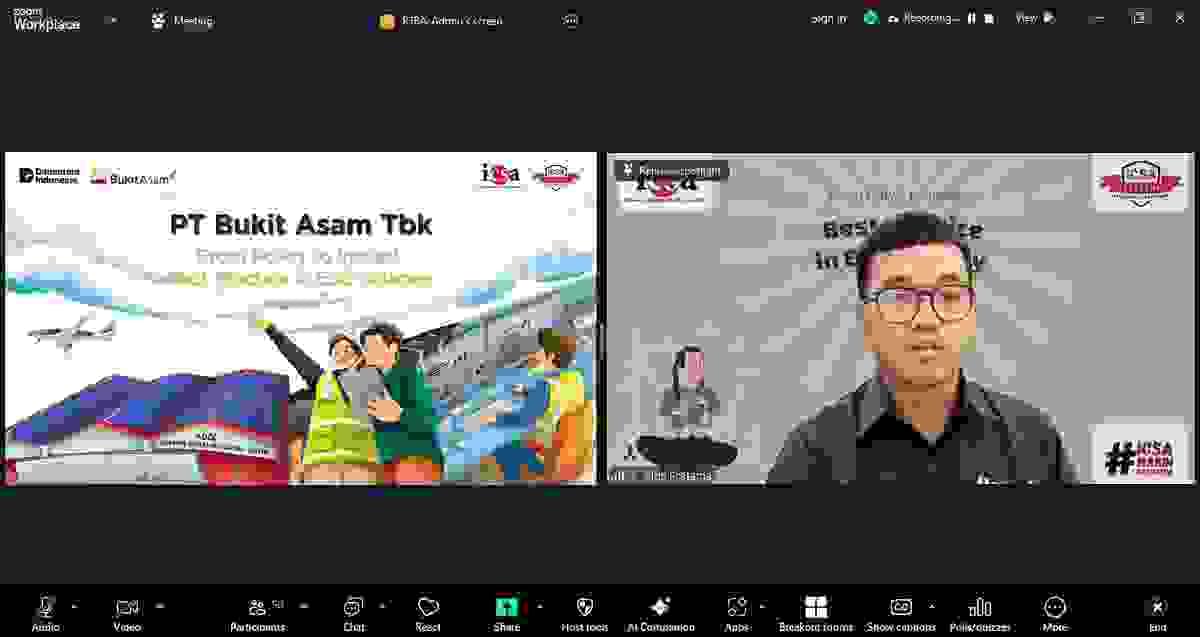Click the green Share screen button
The height and width of the screenshot is (637, 1200).
tap(506, 608)
